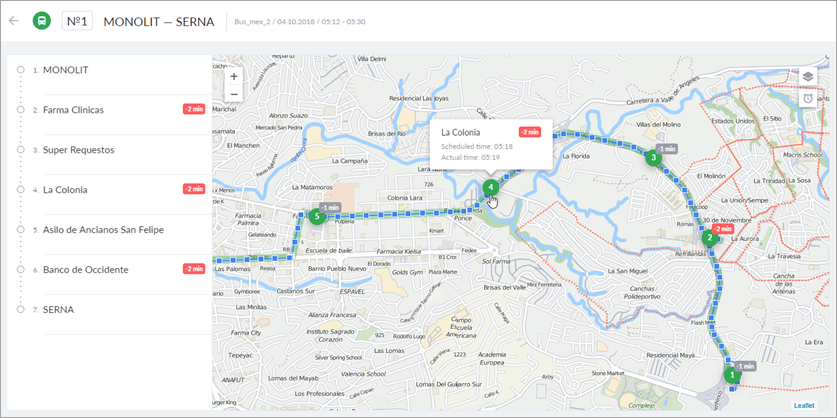Image resolution: width=837 pixels, height=418 pixels.
Task: Select stop marker 4 on map
Action: 490,187
